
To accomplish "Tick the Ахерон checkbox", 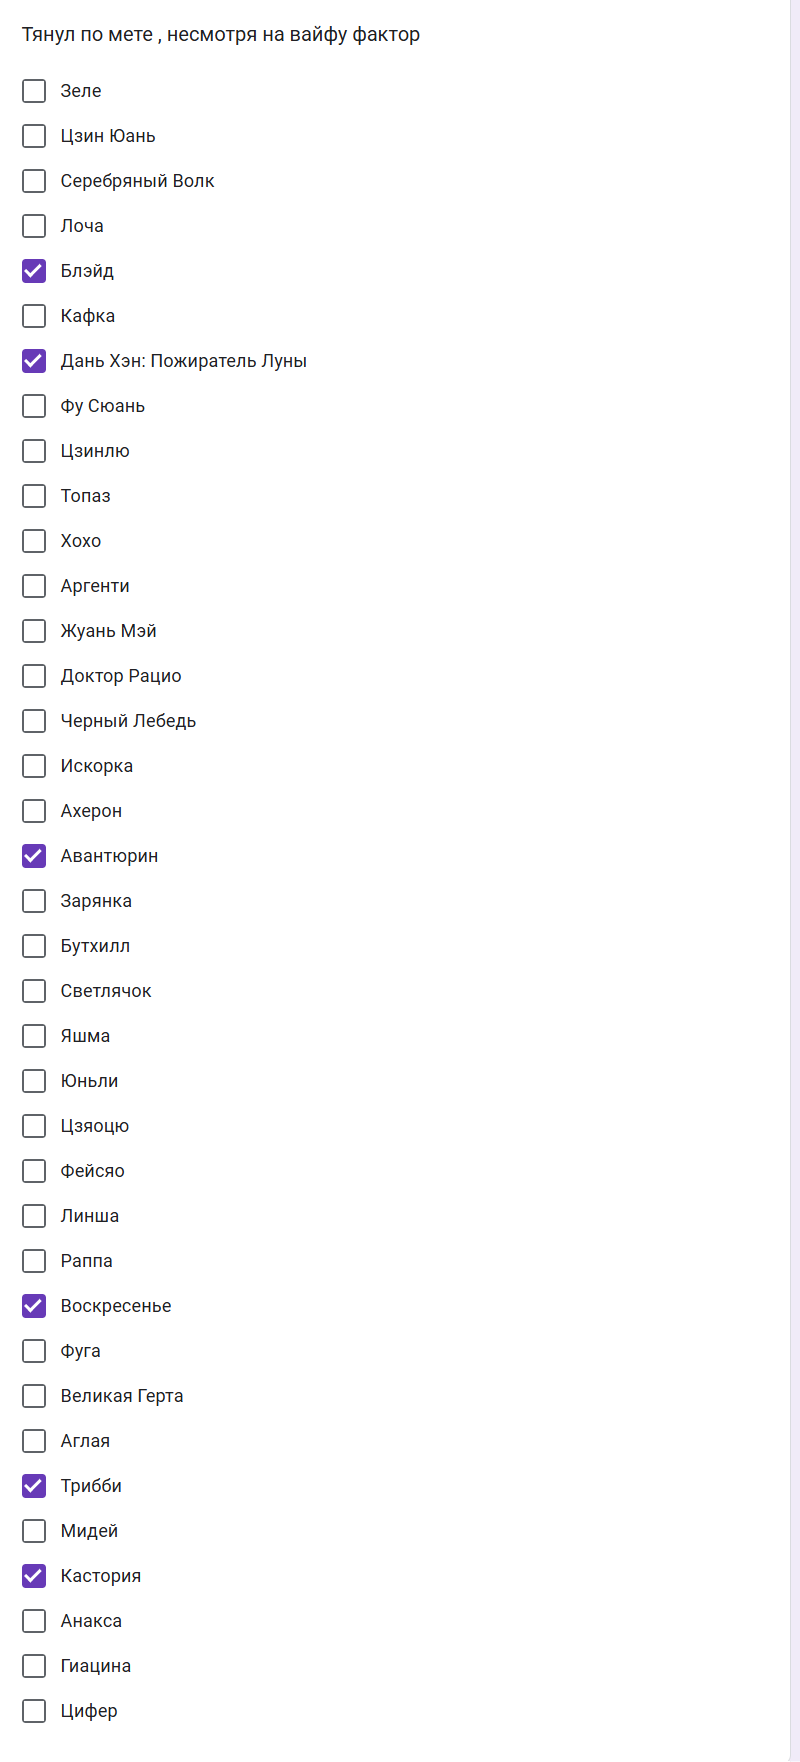I will tap(34, 811).
